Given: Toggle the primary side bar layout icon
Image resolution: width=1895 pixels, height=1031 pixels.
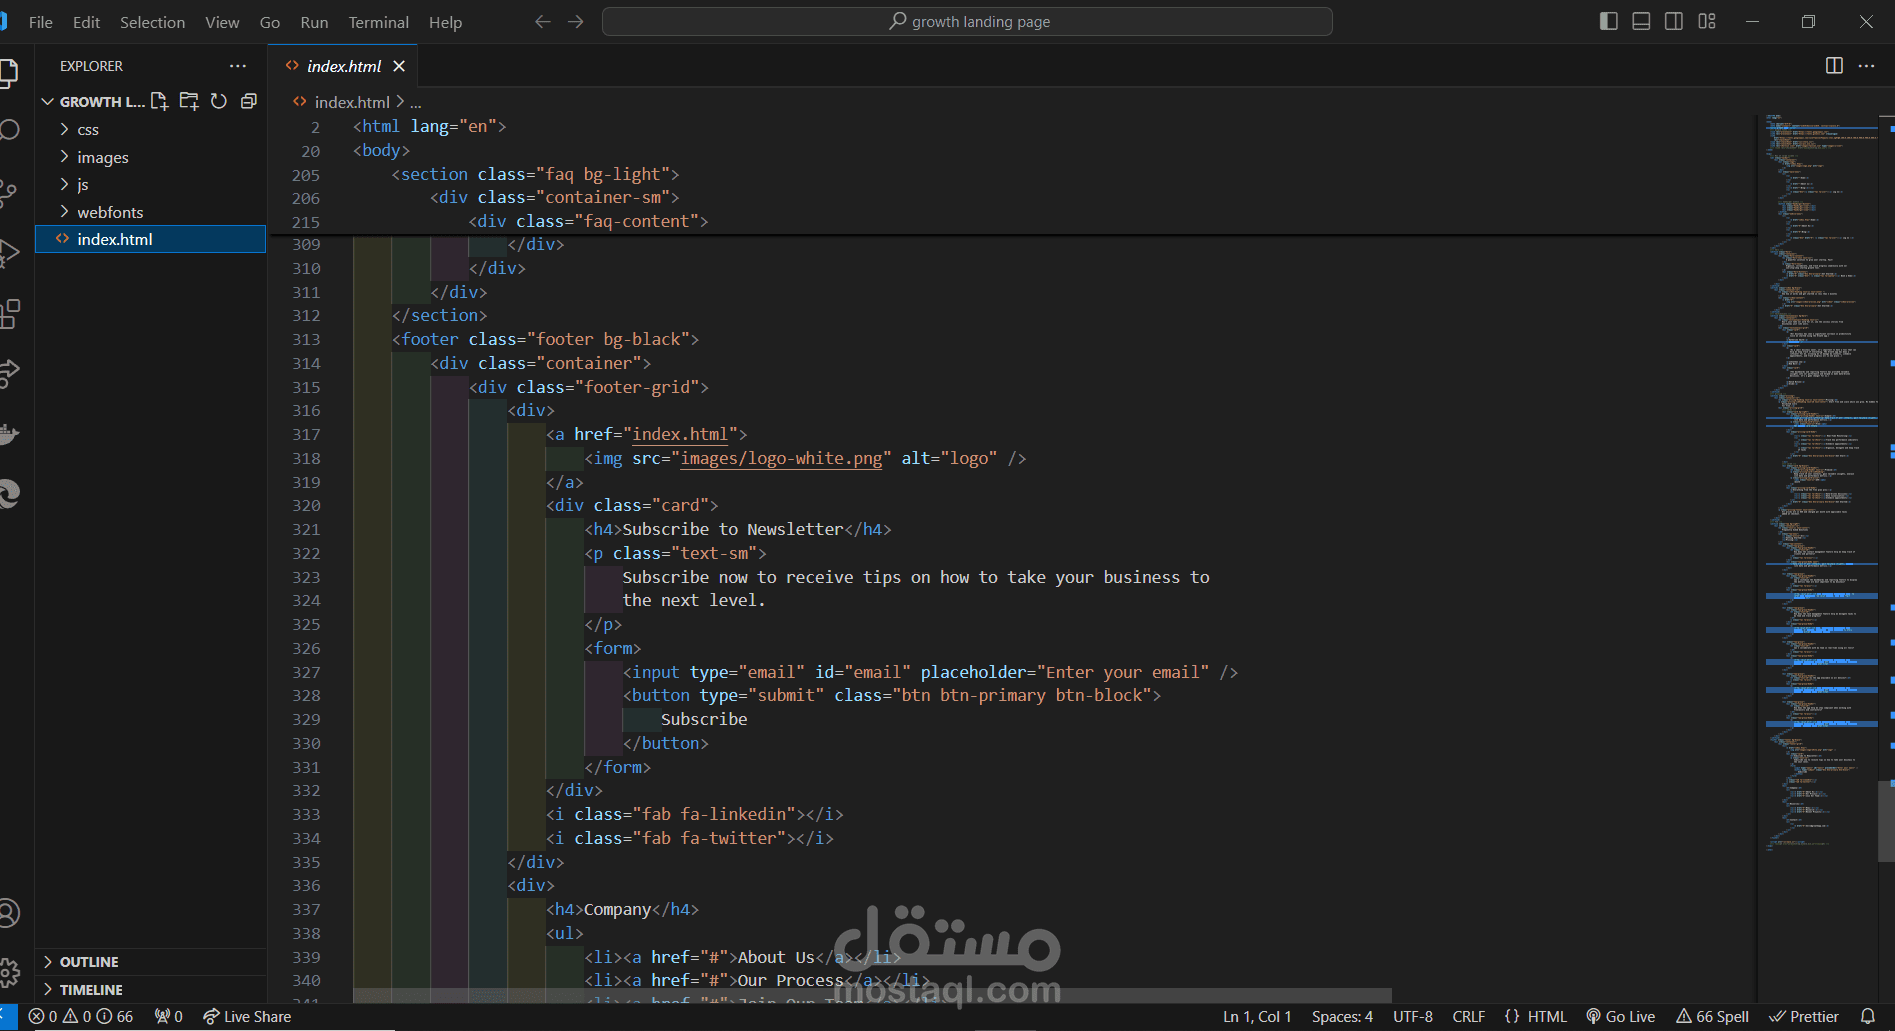Looking at the screenshot, I should click(x=1608, y=22).
